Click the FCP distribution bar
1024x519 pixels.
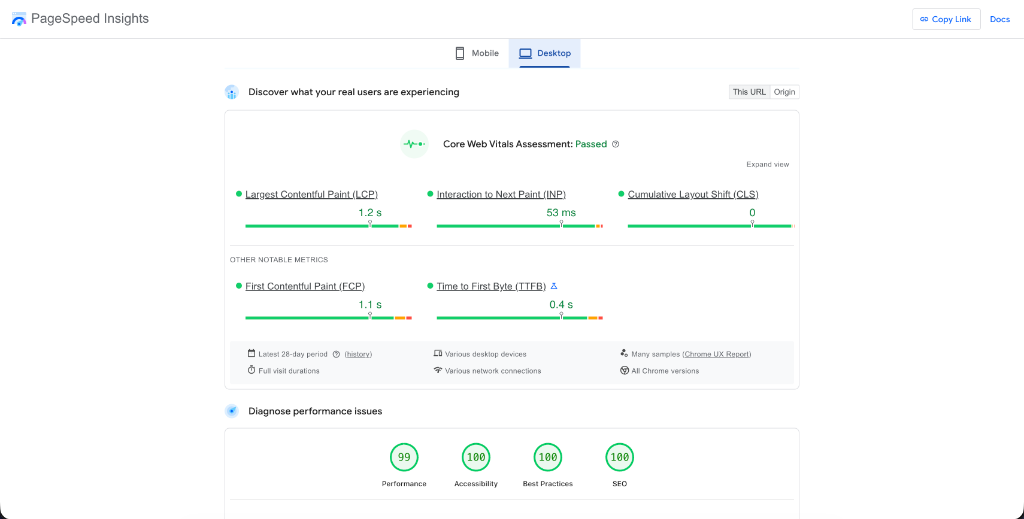(328, 318)
